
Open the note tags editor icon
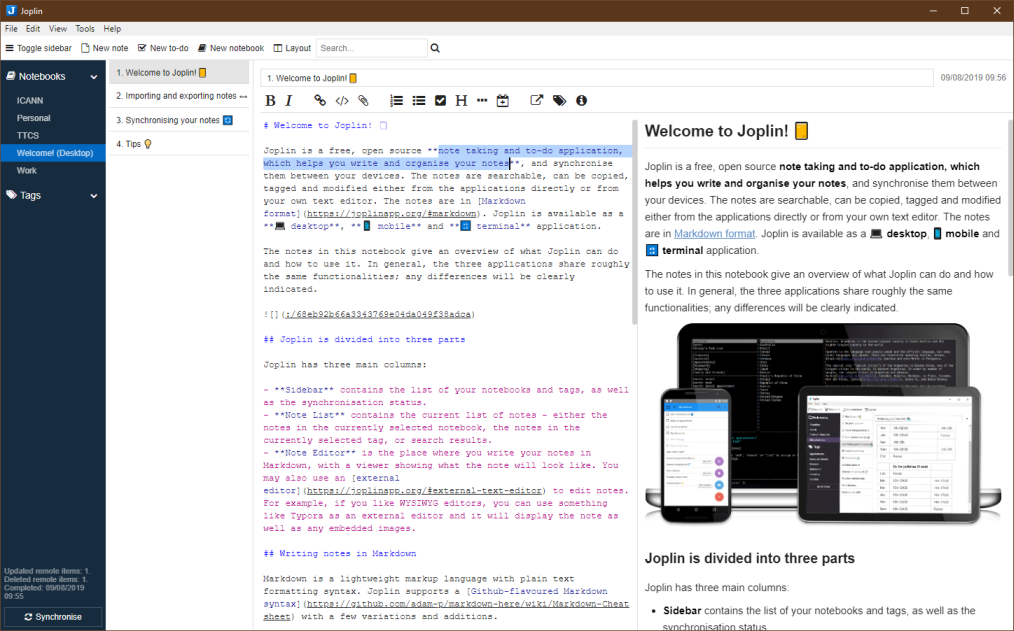click(x=559, y=100)
